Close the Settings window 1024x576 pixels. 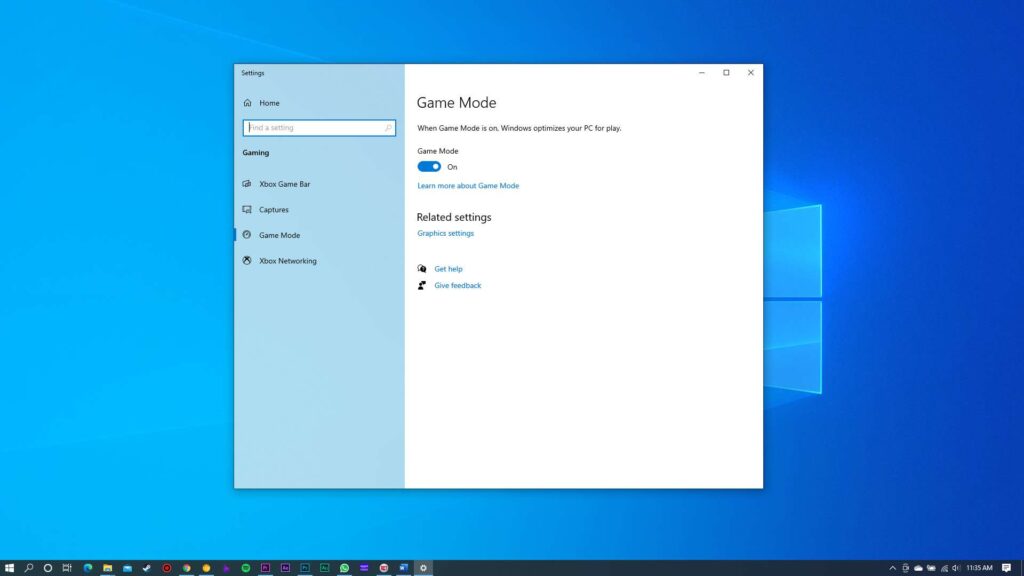click(x=750, y=72)
